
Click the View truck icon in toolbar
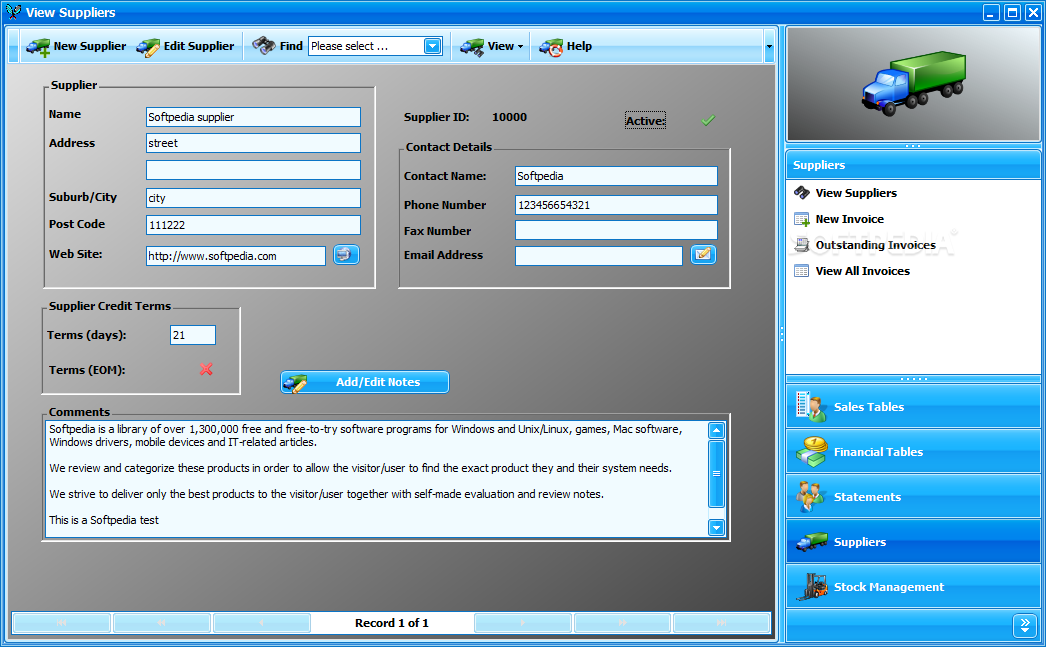point(472,47)
